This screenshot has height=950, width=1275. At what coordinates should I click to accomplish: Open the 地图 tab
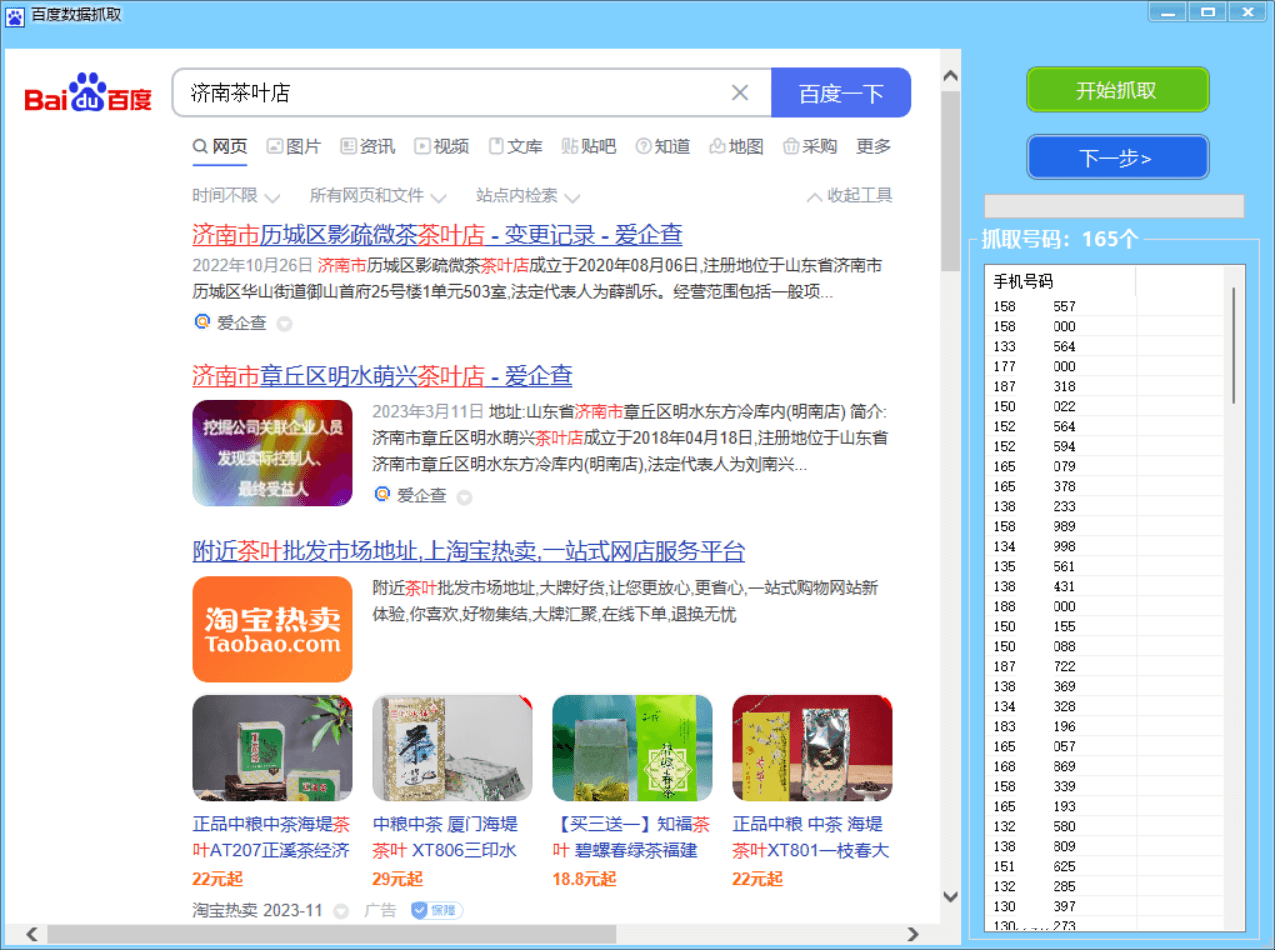(737, 147)
